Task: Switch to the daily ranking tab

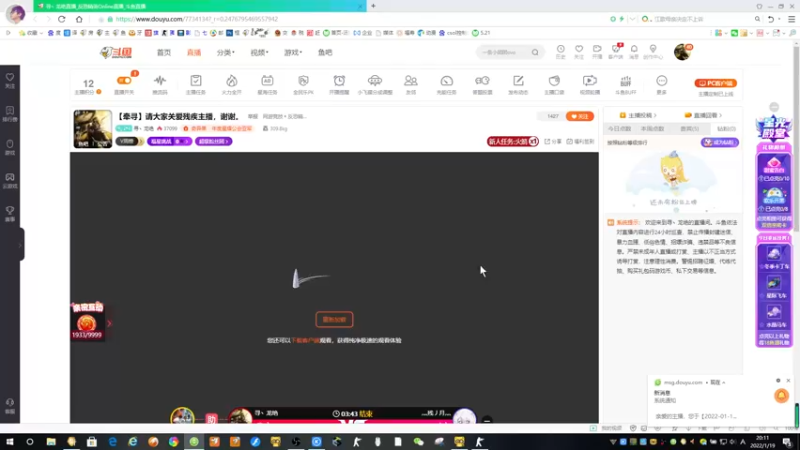Action: (619, 129)
